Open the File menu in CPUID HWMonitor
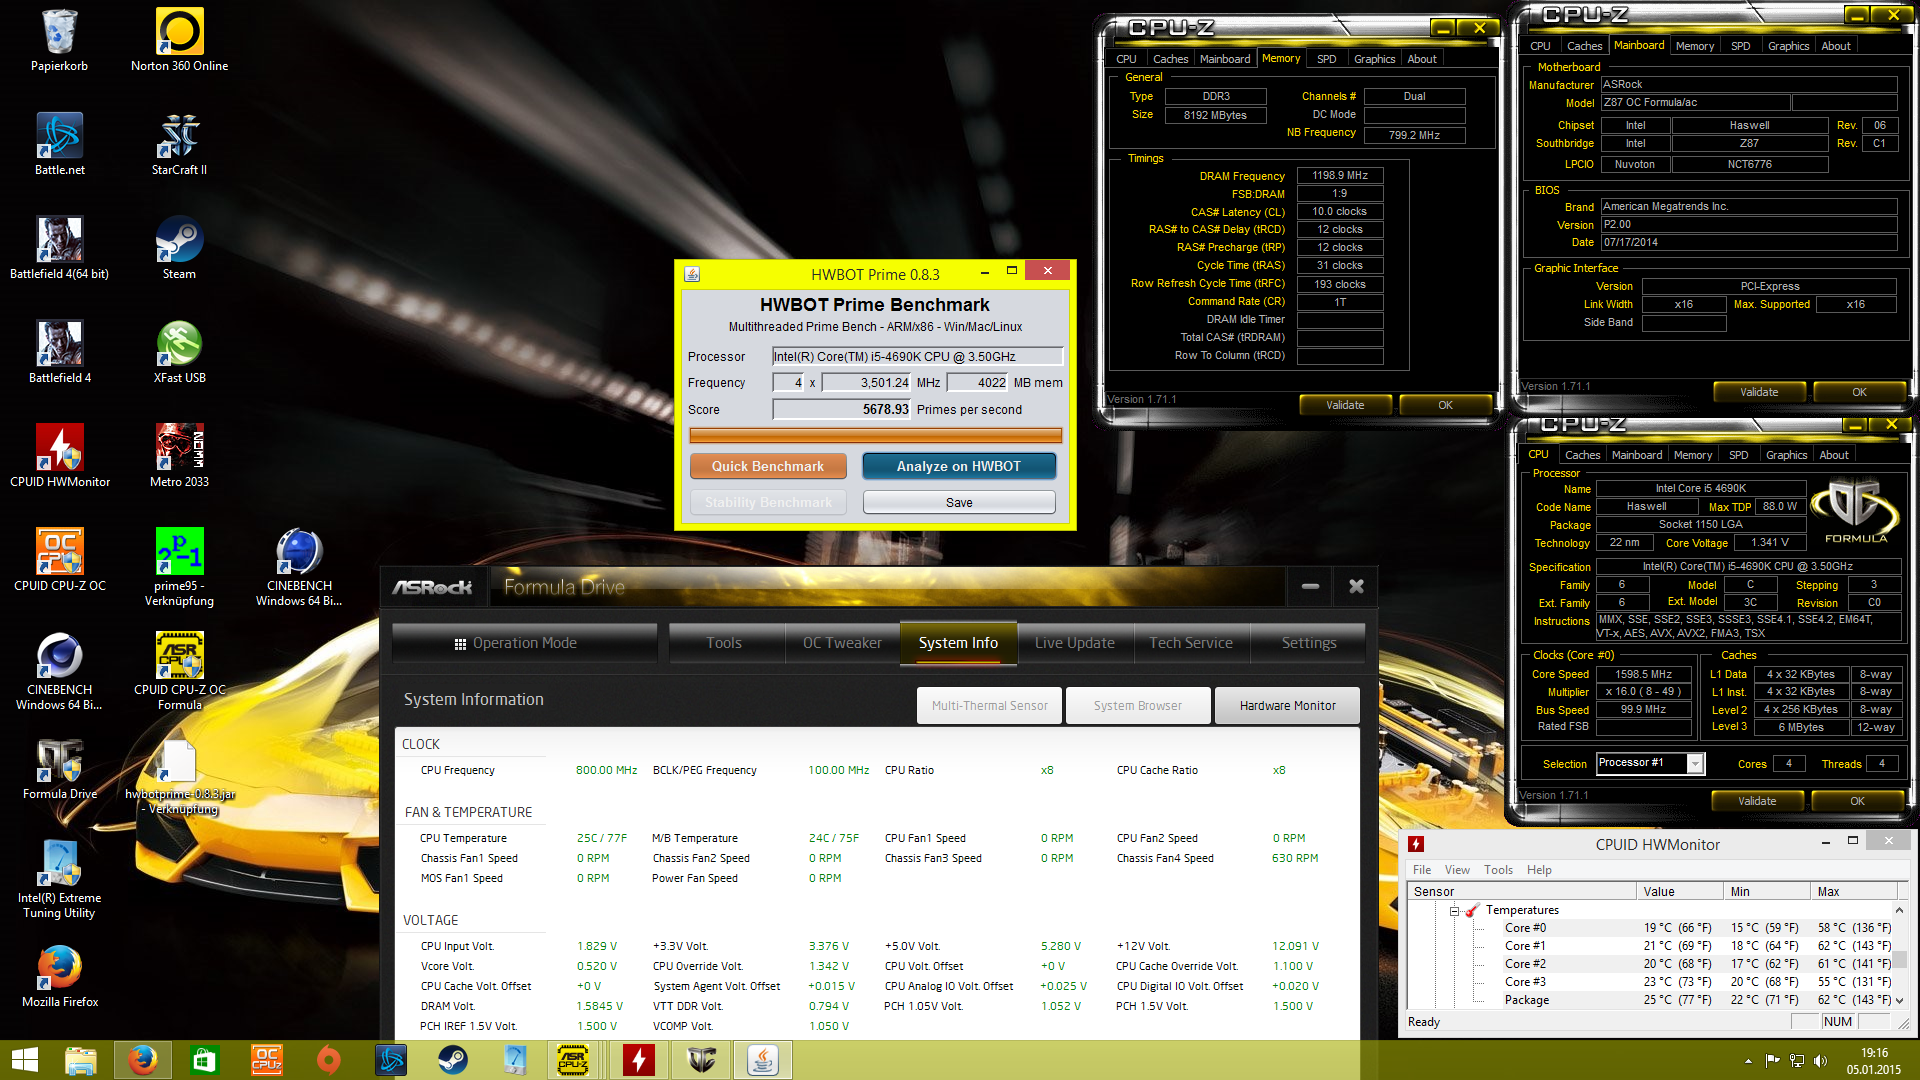This screenshot has height=1080, width=1920. tap(1422, 870)
